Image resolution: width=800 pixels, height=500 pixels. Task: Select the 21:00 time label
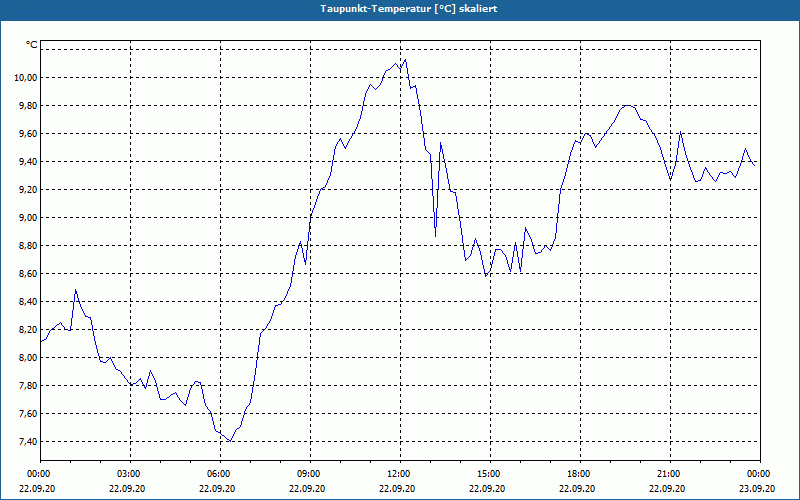click(668, 474)
